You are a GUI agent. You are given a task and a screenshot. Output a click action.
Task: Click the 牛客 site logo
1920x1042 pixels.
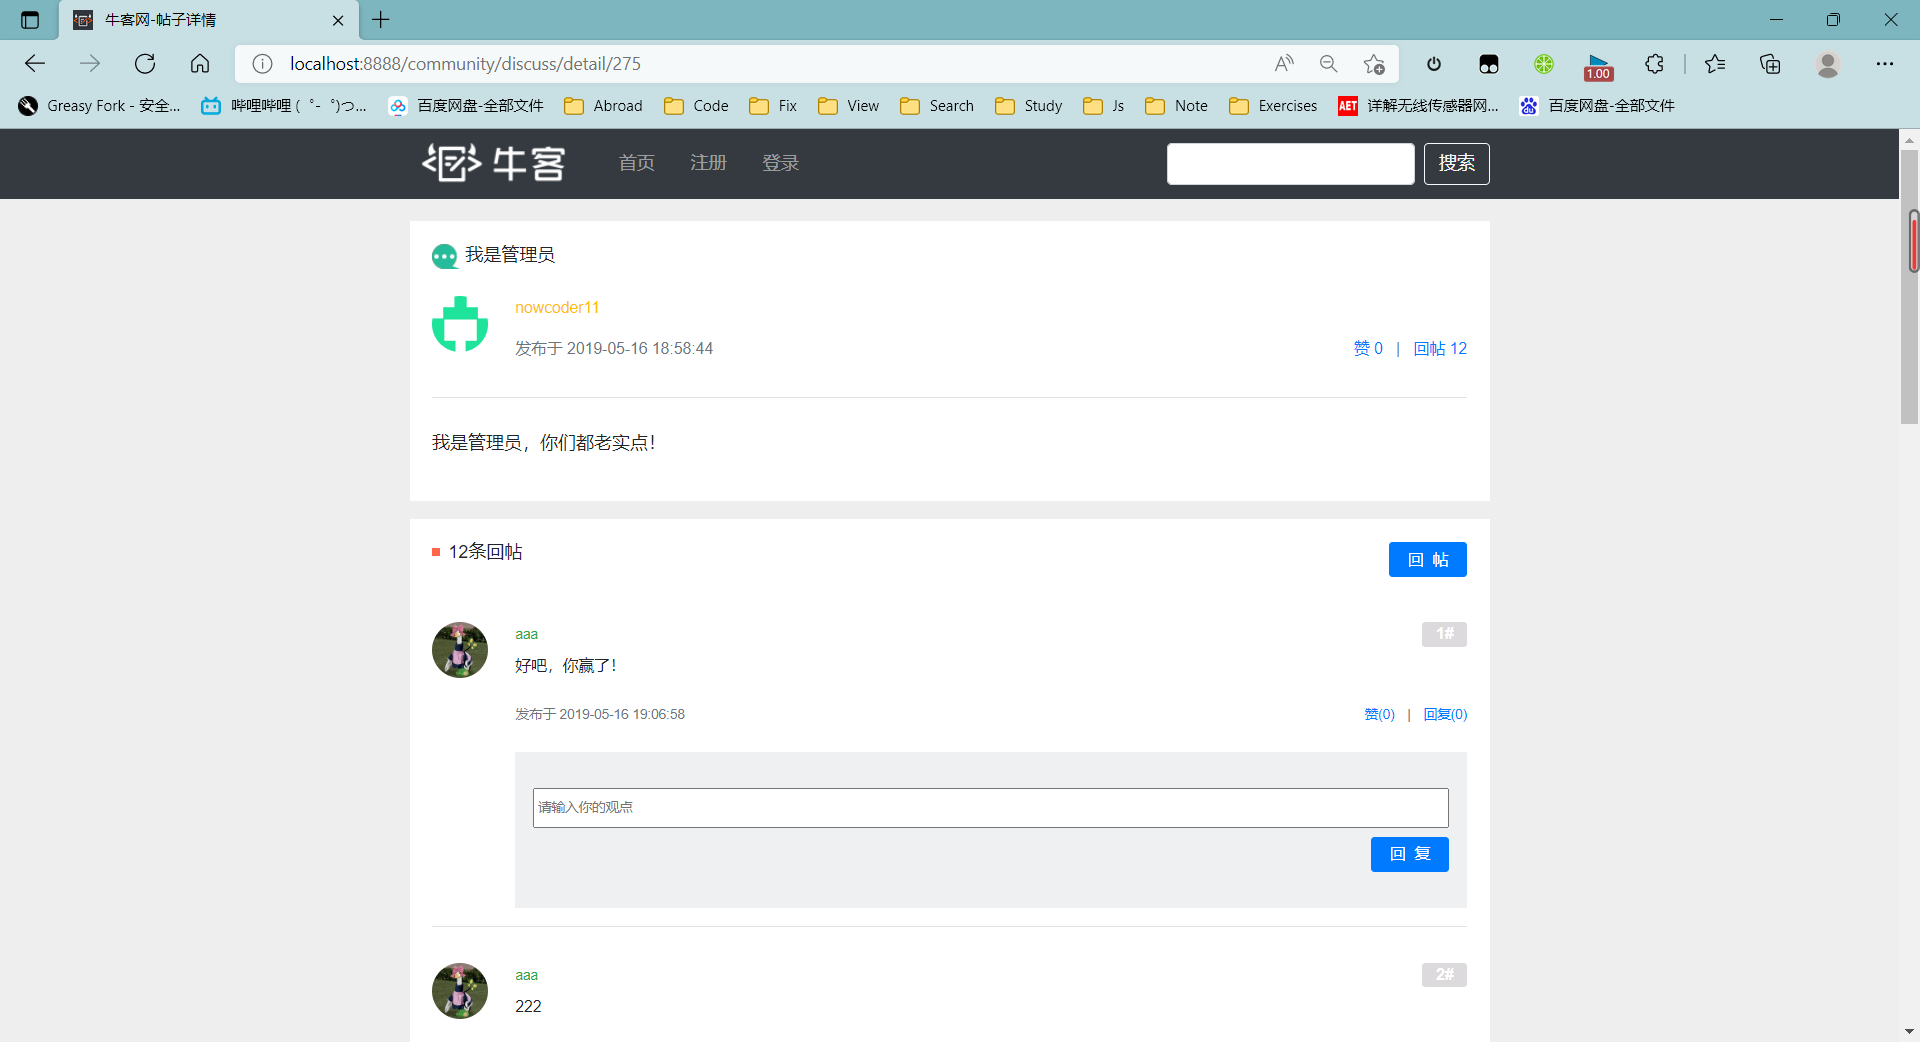494,163
